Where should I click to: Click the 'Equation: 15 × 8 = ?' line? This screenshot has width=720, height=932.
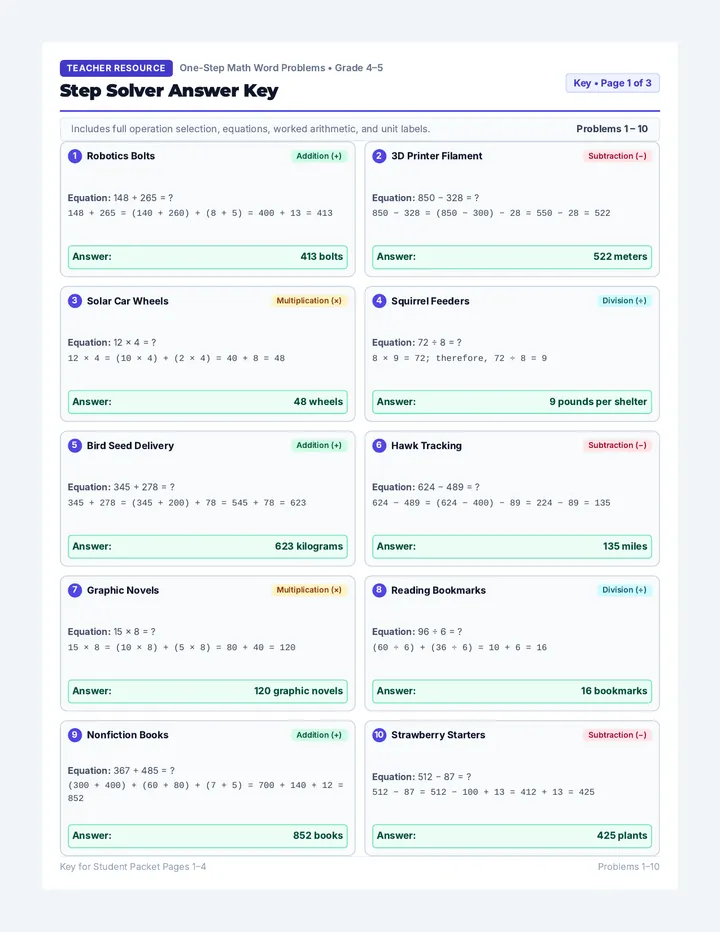(112, 631)
